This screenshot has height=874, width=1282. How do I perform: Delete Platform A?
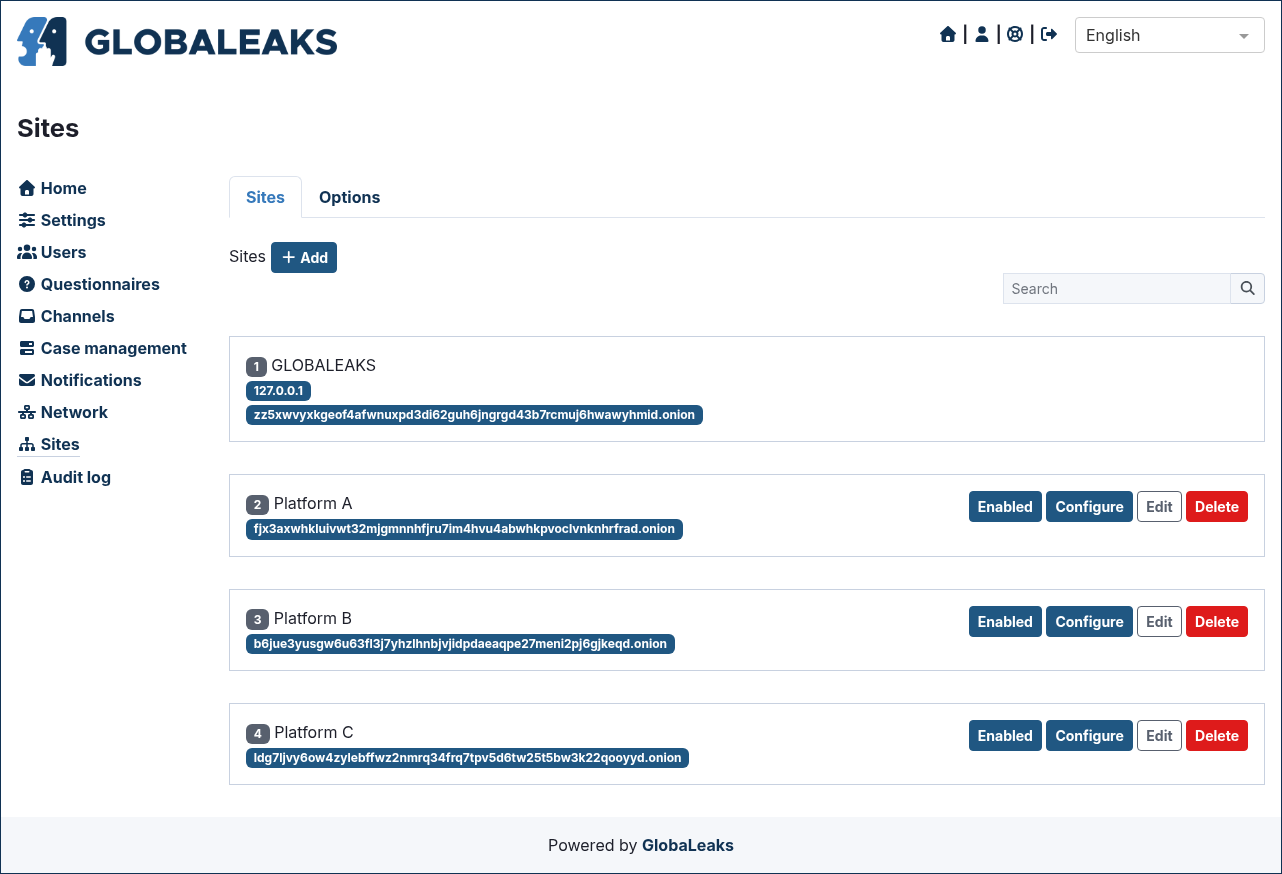click(x=1217, y=506)
